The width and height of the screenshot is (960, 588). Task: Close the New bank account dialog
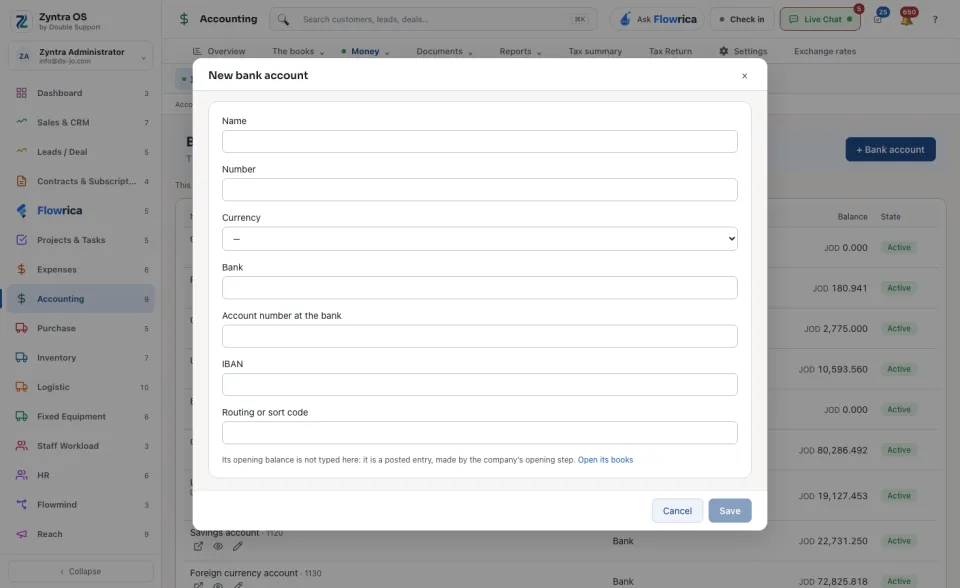pyautogui.click(x=744, y=76)
